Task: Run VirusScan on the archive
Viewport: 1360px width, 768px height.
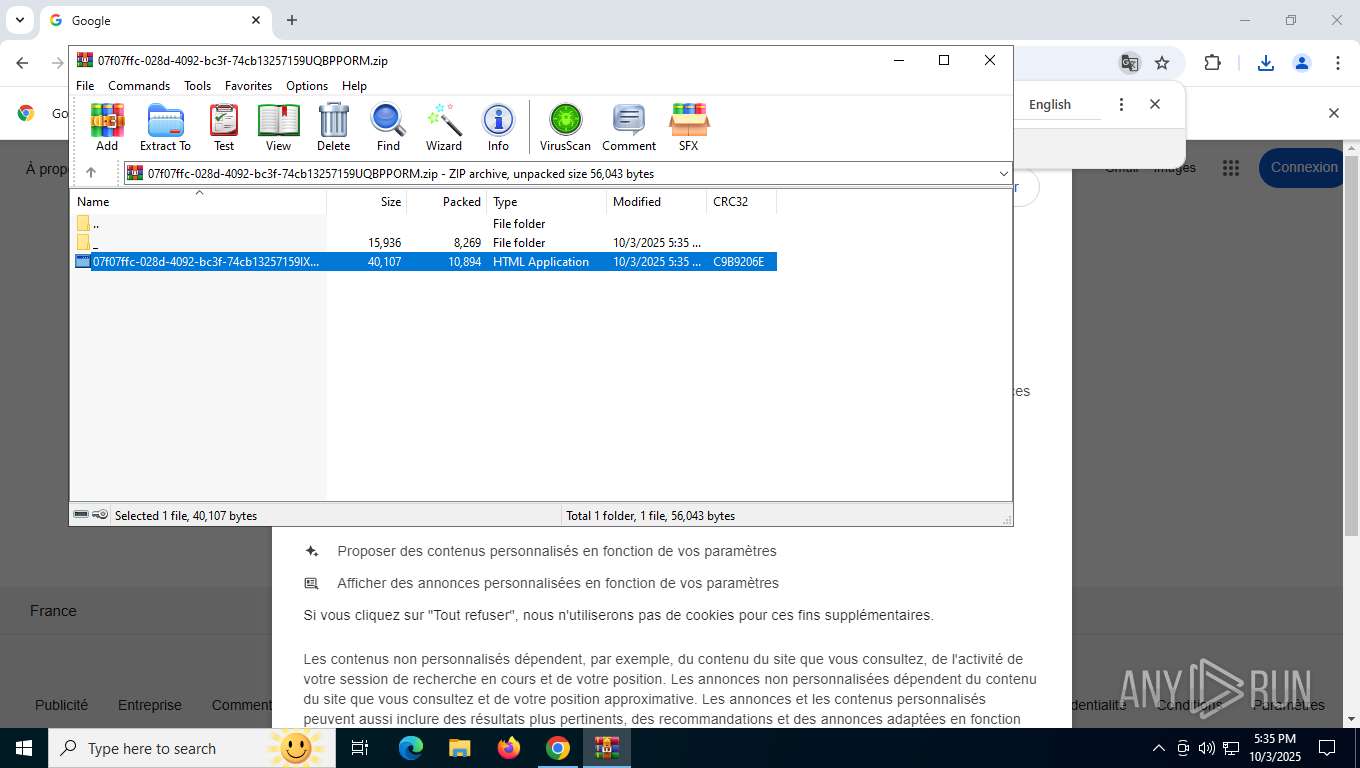Action: [x=565, y=127]
